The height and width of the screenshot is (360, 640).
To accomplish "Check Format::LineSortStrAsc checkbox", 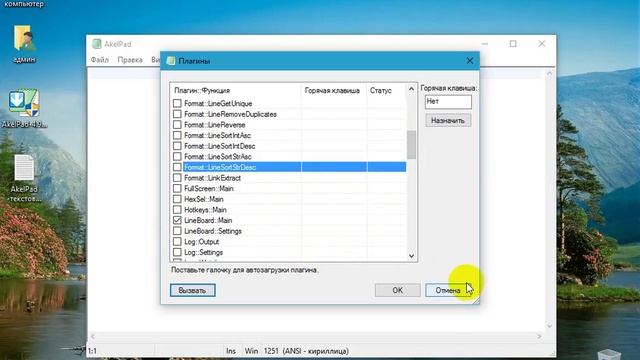I will [177, 156].
